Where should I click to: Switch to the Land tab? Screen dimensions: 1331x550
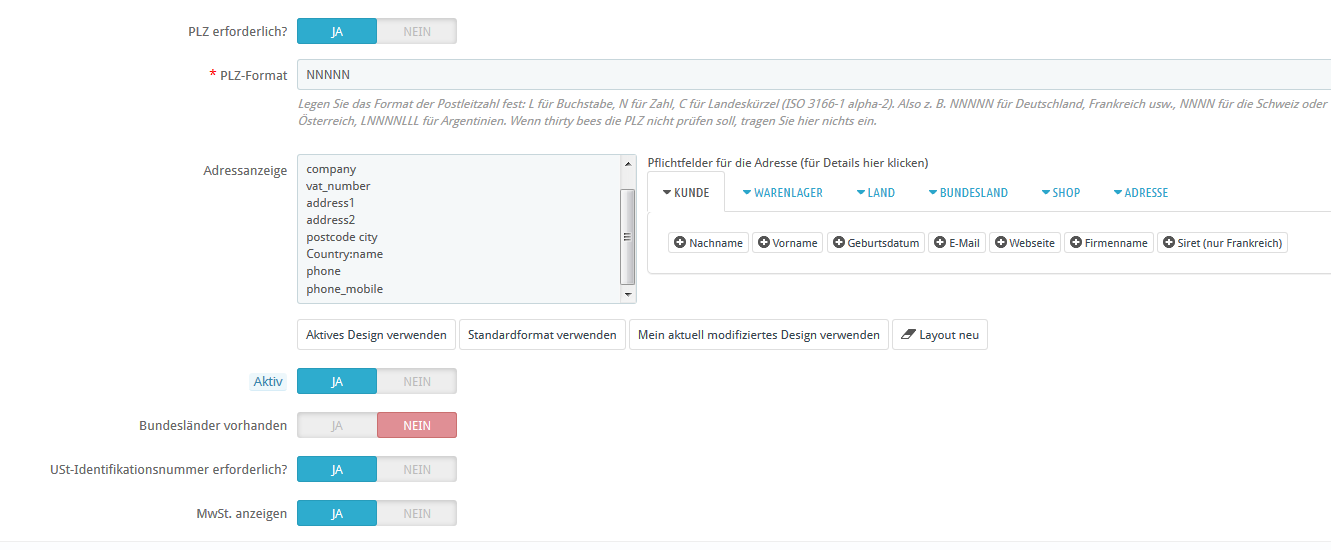pyautogui.click(x=875, y=192)
